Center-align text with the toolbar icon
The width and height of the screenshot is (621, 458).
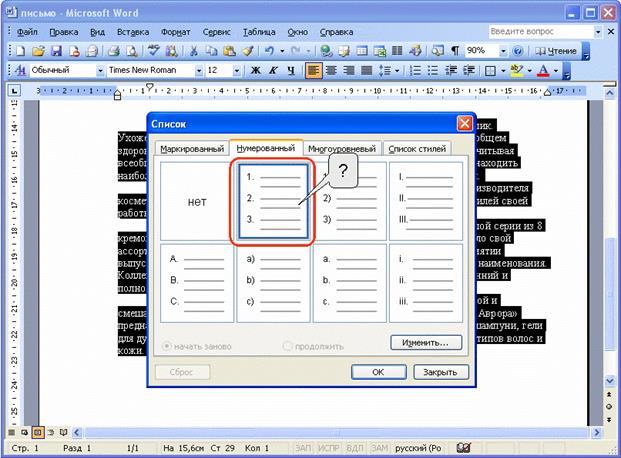click(x=331, y=71)
